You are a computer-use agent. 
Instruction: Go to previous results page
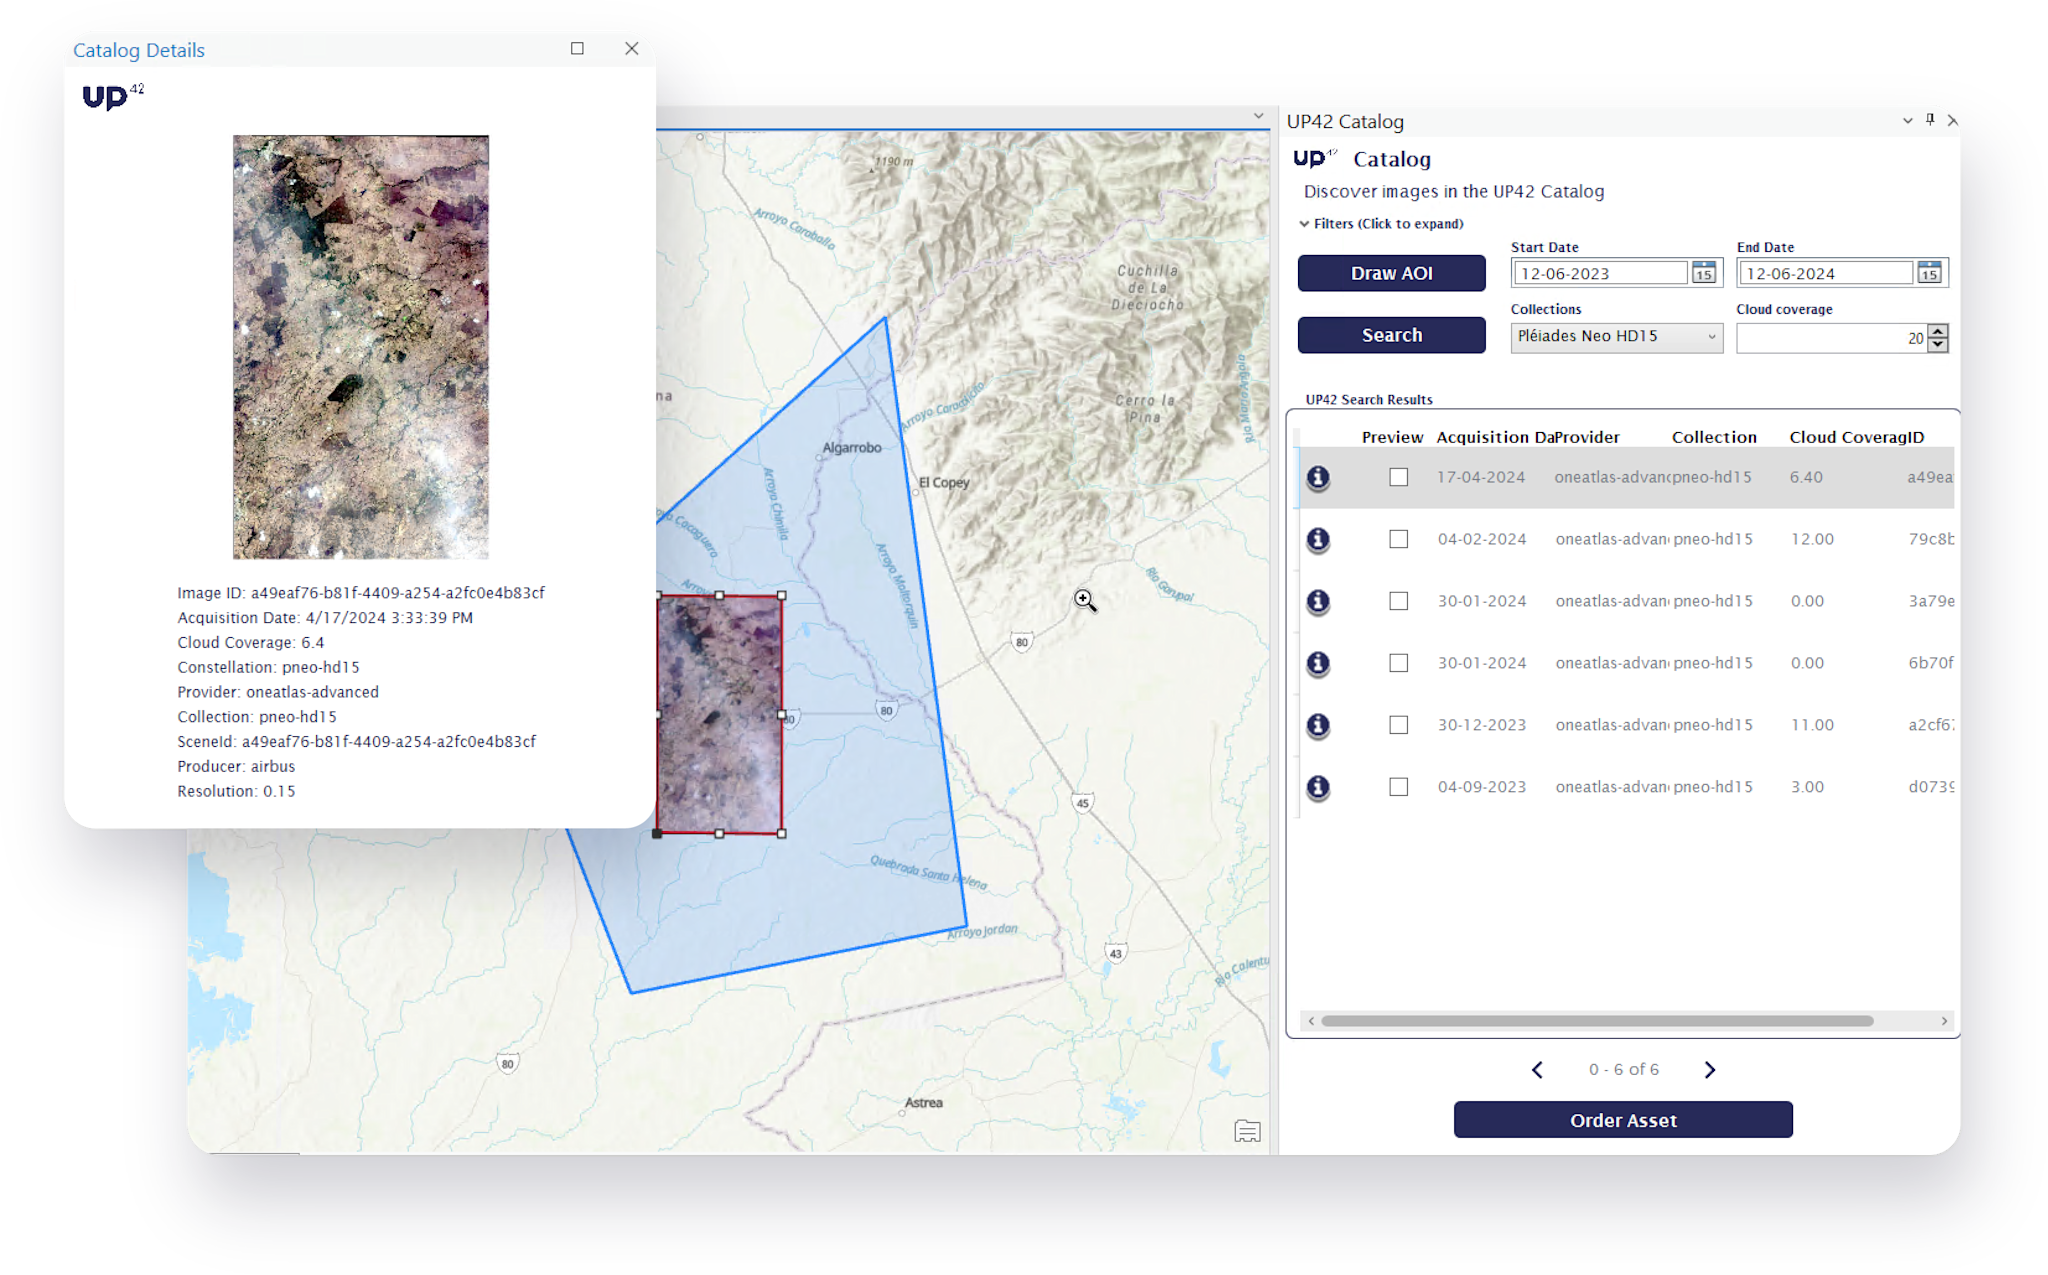(1538, 1070)
